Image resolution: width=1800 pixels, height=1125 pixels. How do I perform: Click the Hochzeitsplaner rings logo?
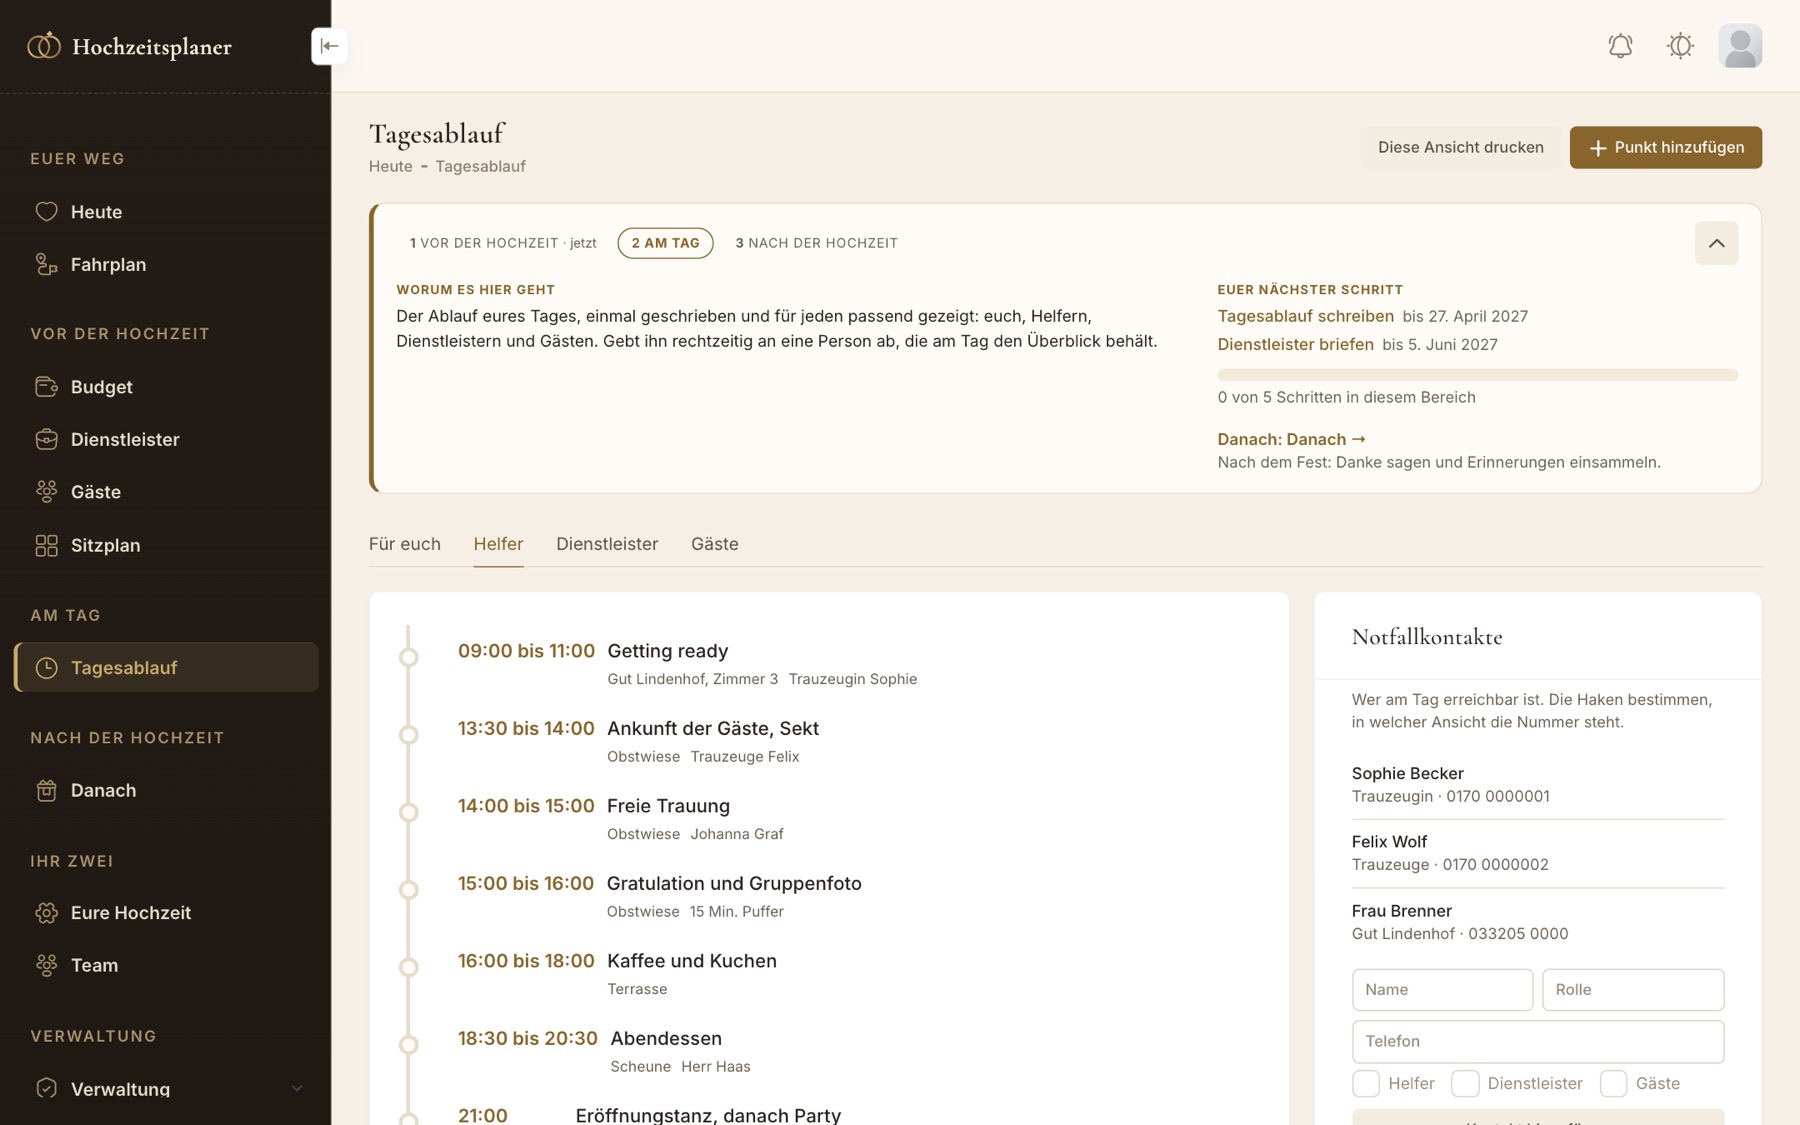pos(44,46)
